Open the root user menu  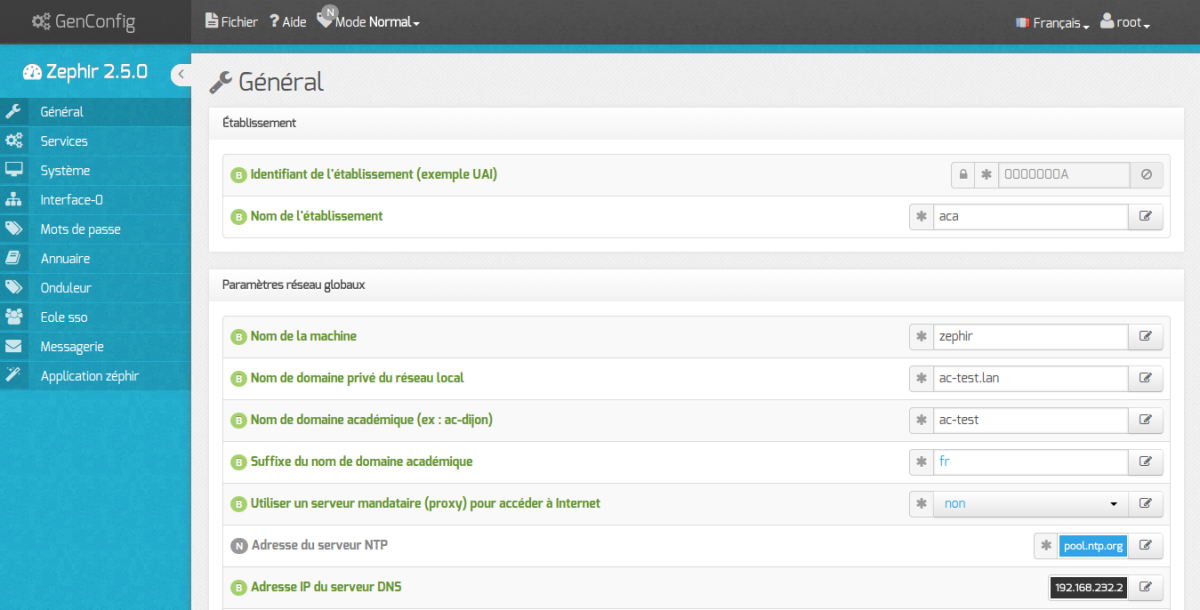[1125, 22]
